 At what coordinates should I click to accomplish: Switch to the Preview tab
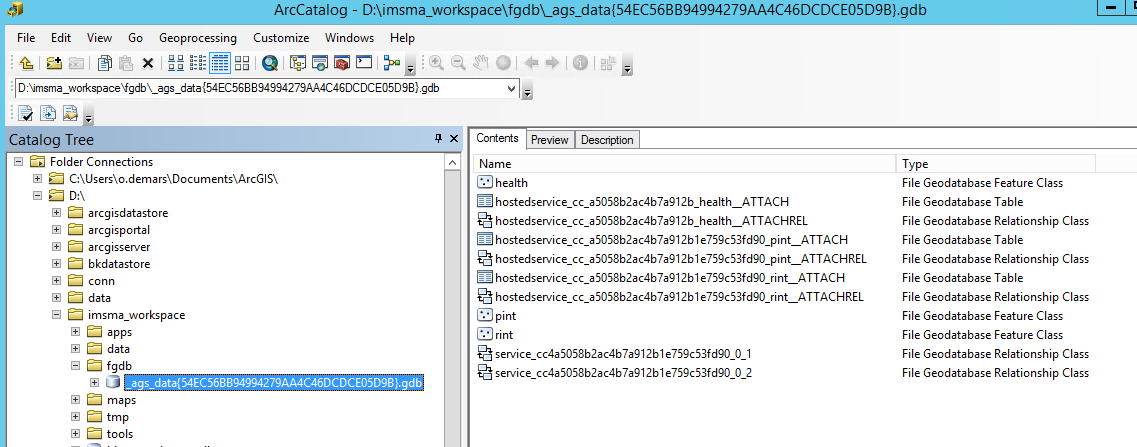point(550,140)
